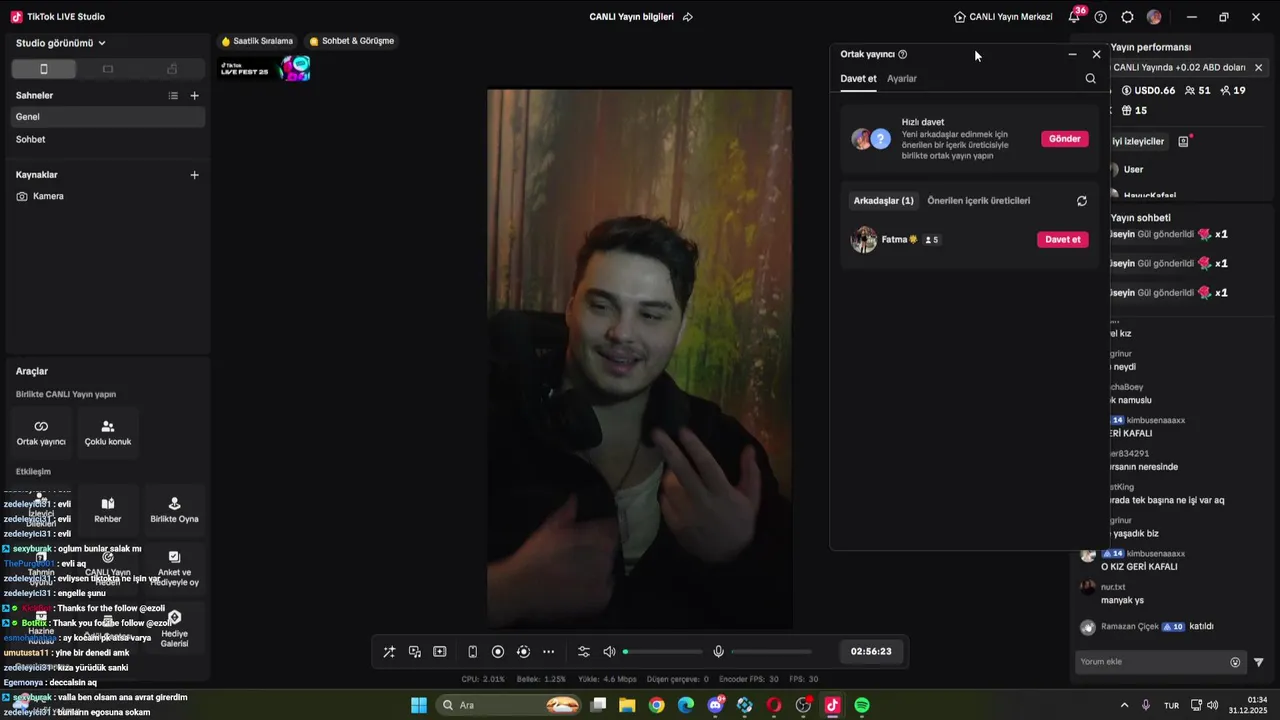Viewport: 1280px width, 720px height.
Task: Minimize the Ortak yayıncı panel
Action: (x=1072, y=55)
